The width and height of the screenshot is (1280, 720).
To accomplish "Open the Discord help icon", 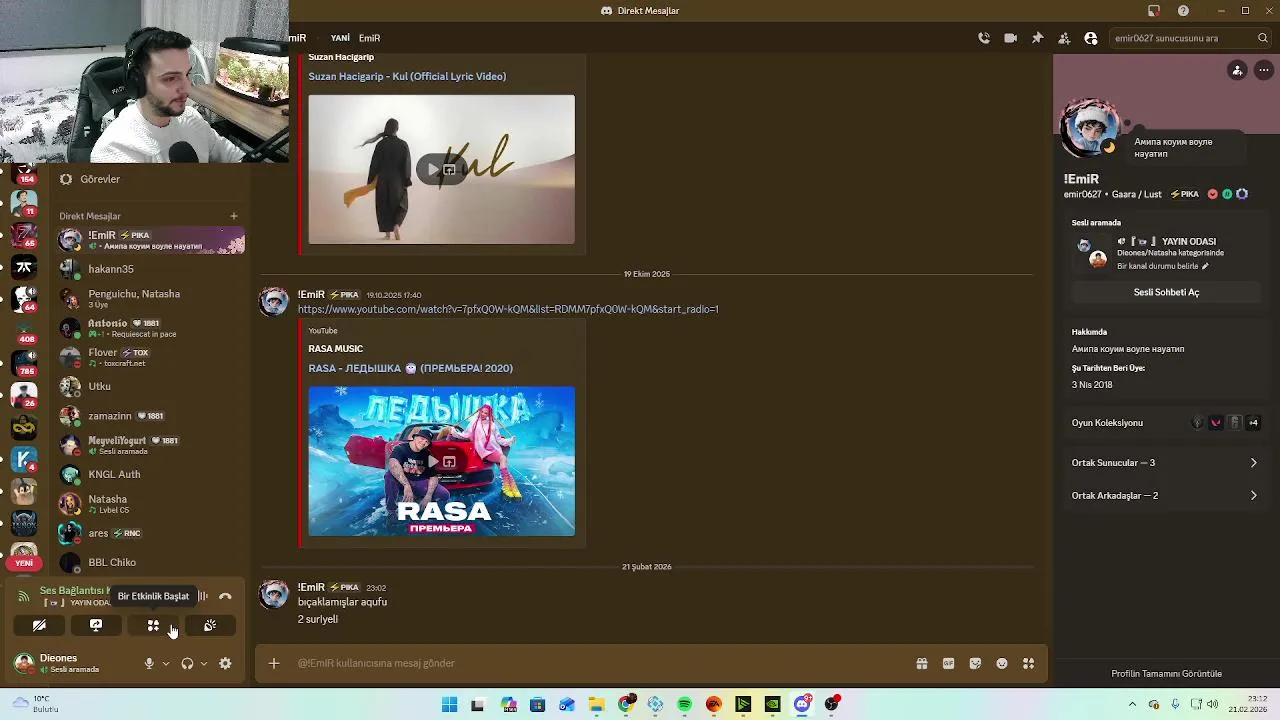I will tap(1184, 11).
